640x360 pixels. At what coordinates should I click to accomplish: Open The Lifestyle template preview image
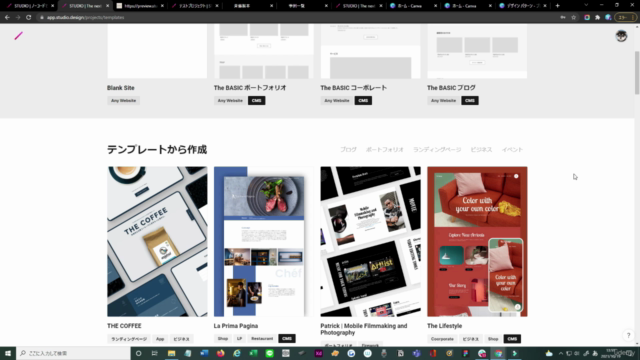coord(477,241)
